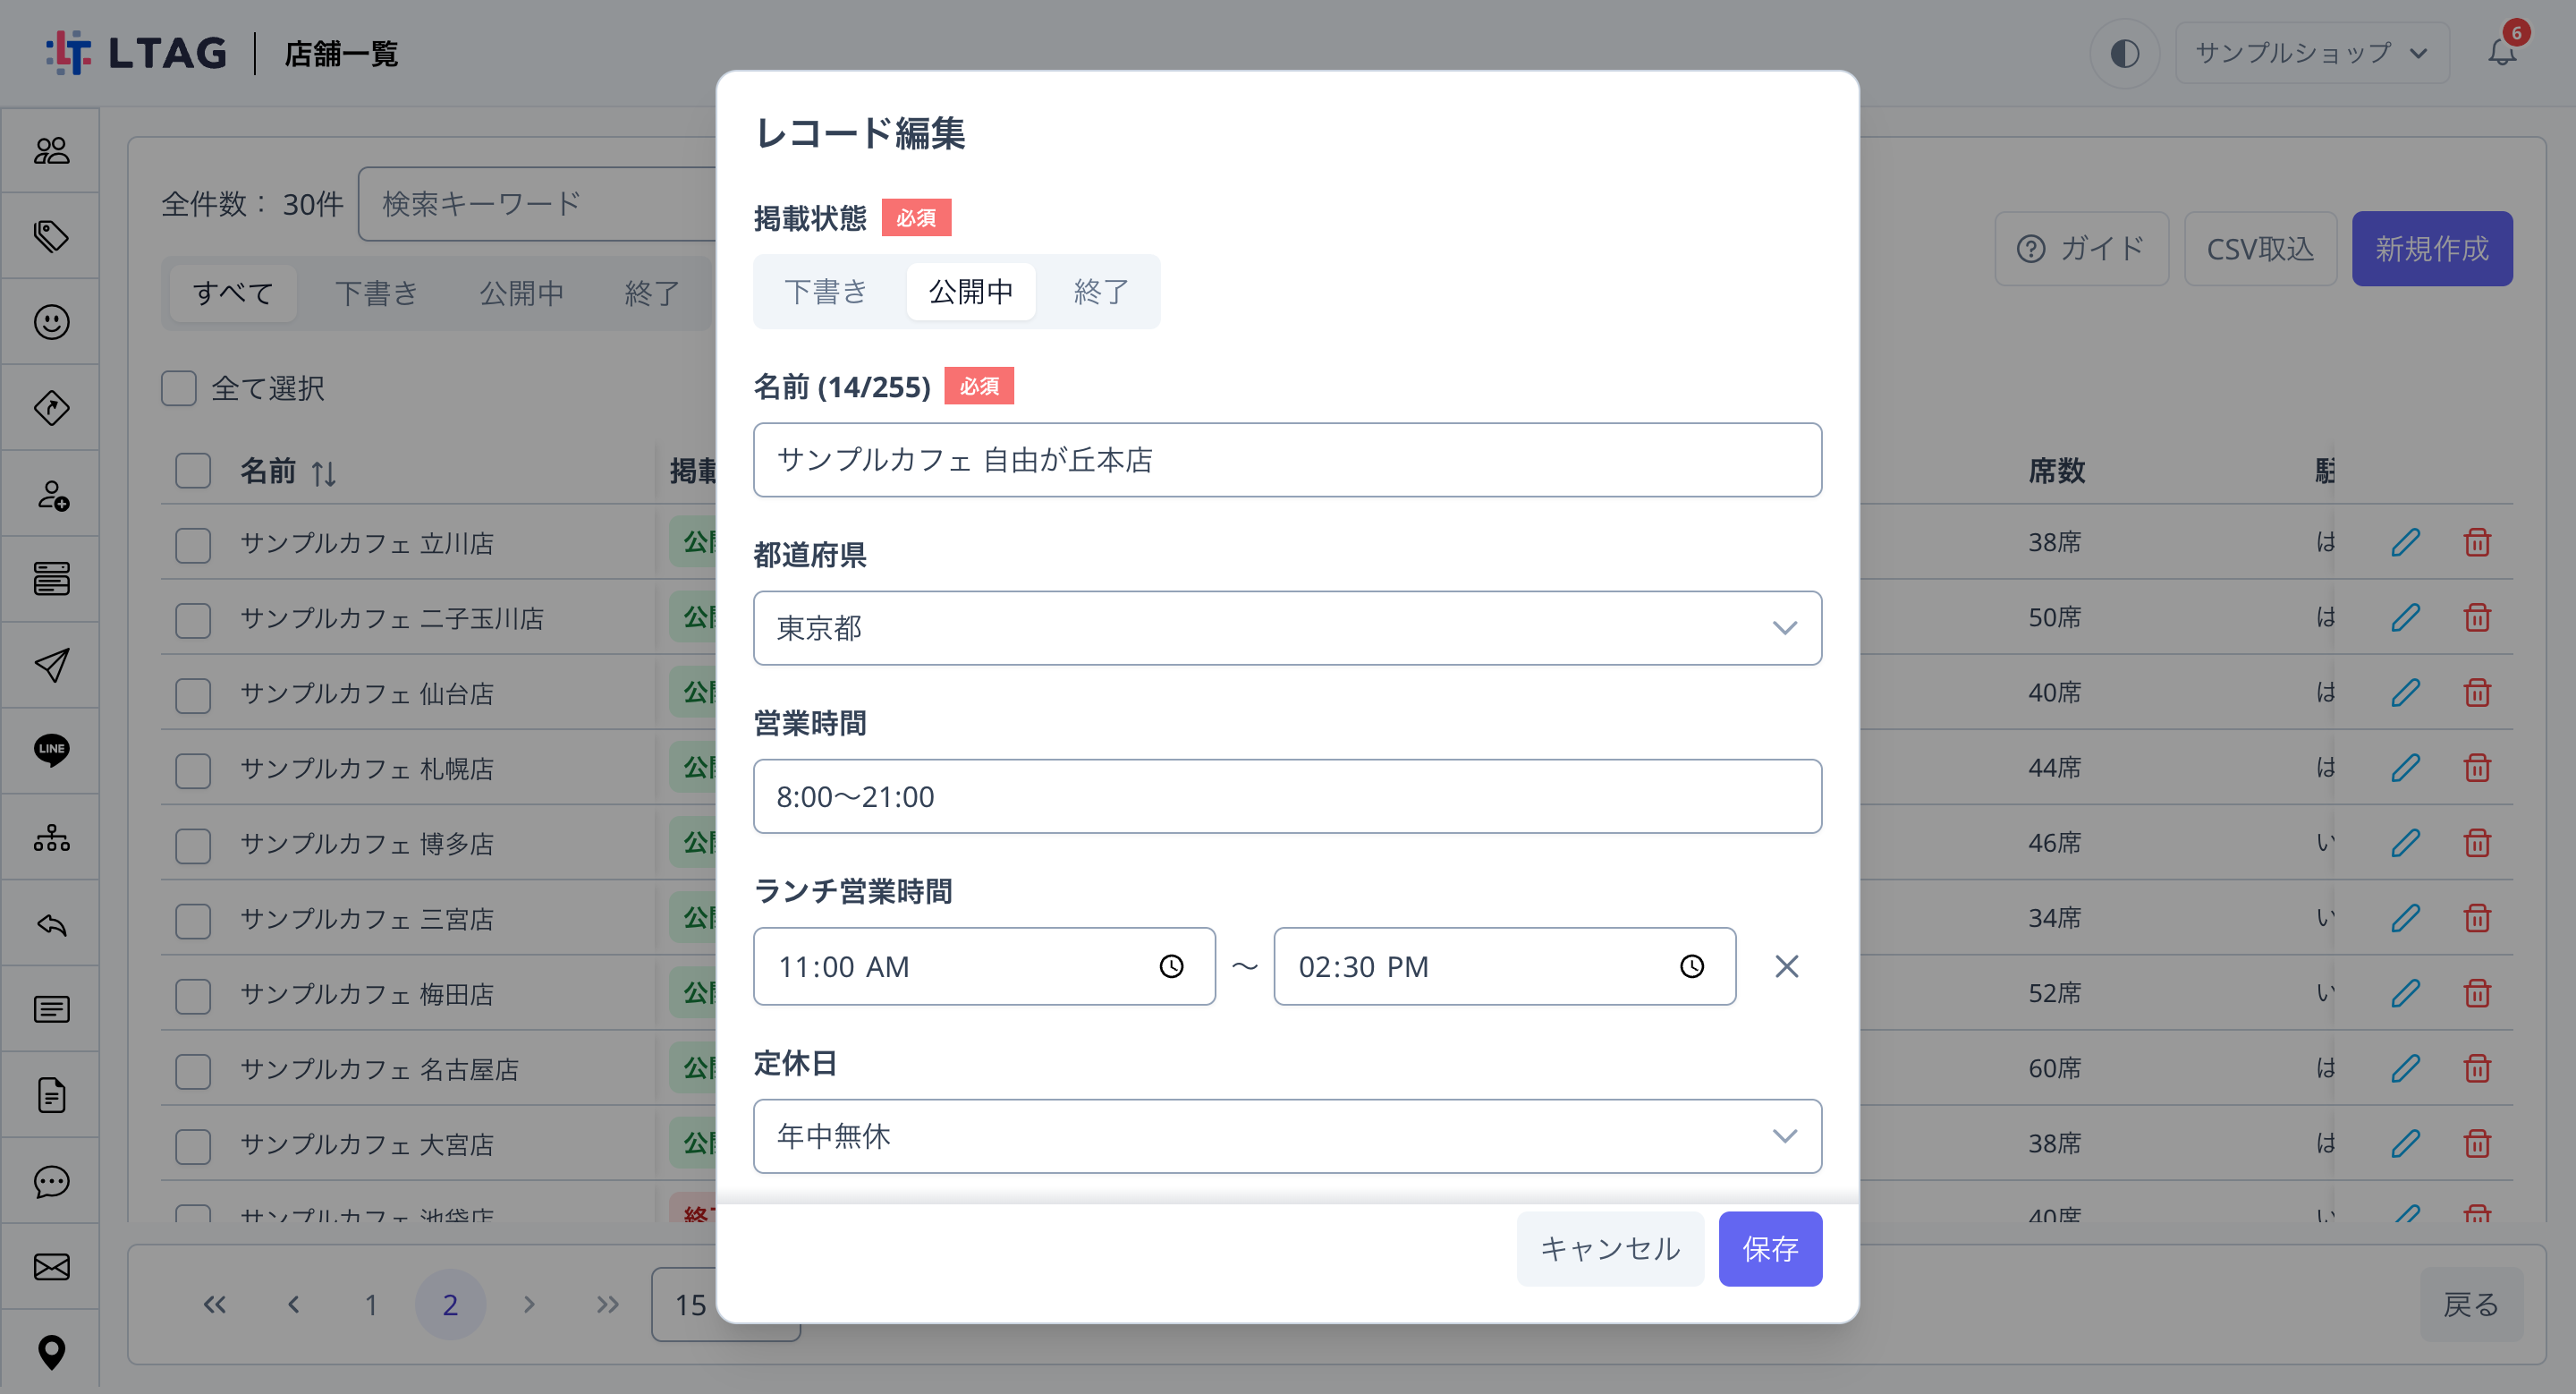Select 公開中 in the dialog status

click(x=970, y=291)
